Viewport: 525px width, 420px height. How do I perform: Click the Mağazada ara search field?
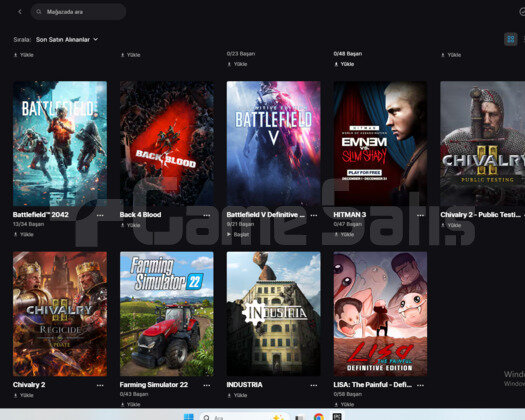(x=78, y=12)
